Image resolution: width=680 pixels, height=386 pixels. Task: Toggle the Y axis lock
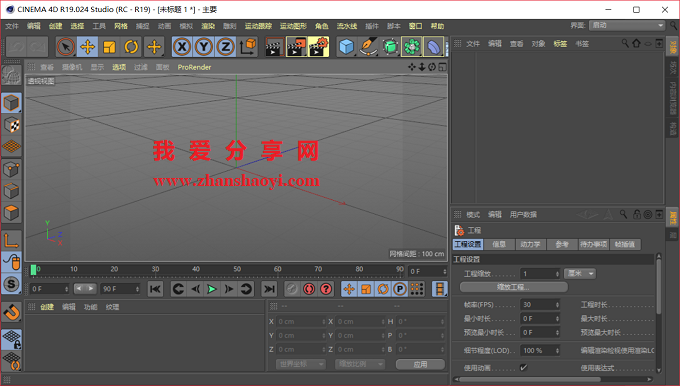(x=204, y=47)
